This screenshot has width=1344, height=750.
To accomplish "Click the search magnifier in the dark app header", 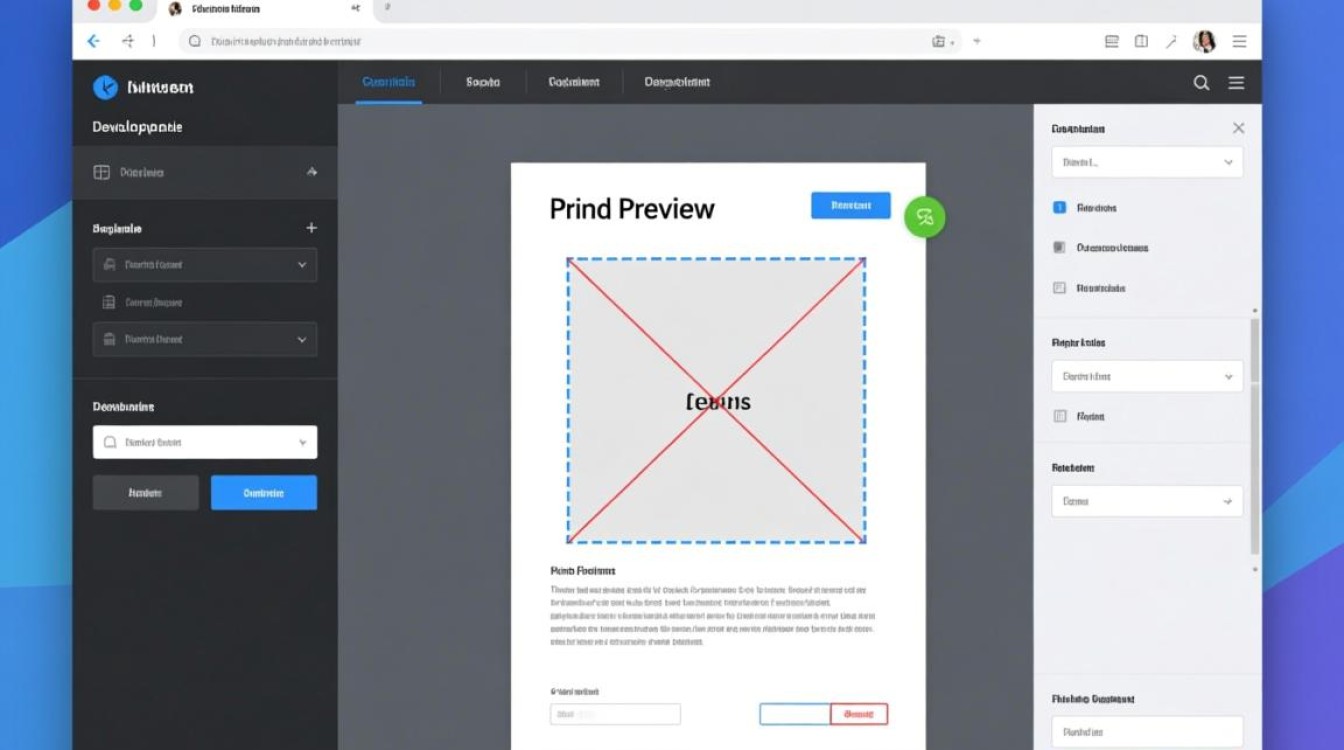I will 1201,83.
